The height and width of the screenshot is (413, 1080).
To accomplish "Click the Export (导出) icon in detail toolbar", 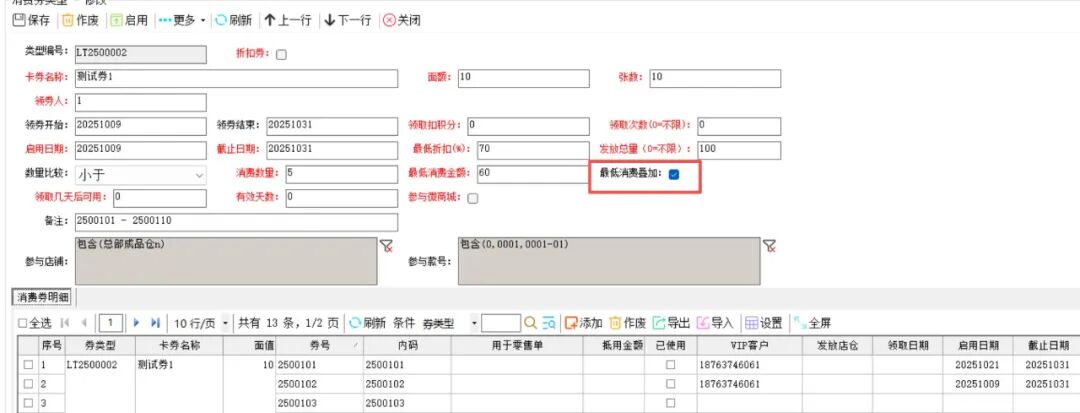I will point(659,322).
